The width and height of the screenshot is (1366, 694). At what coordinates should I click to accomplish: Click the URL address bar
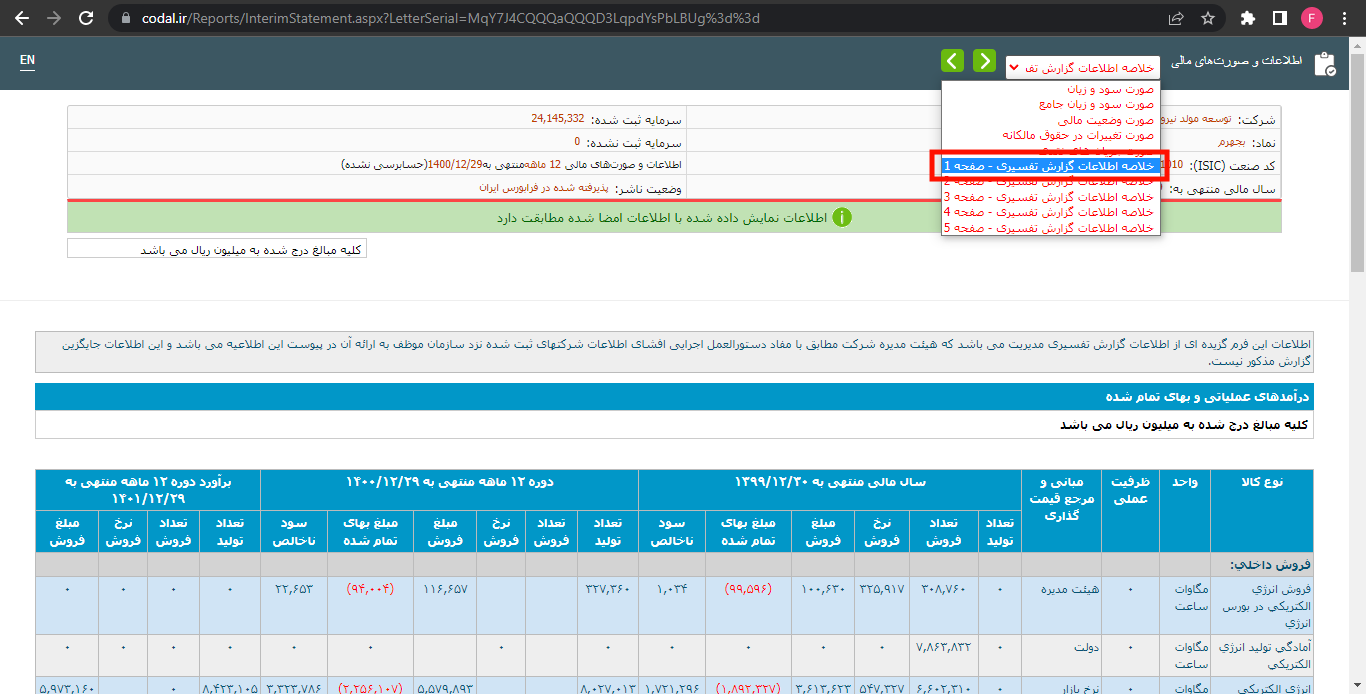click(x=600, y=18)
